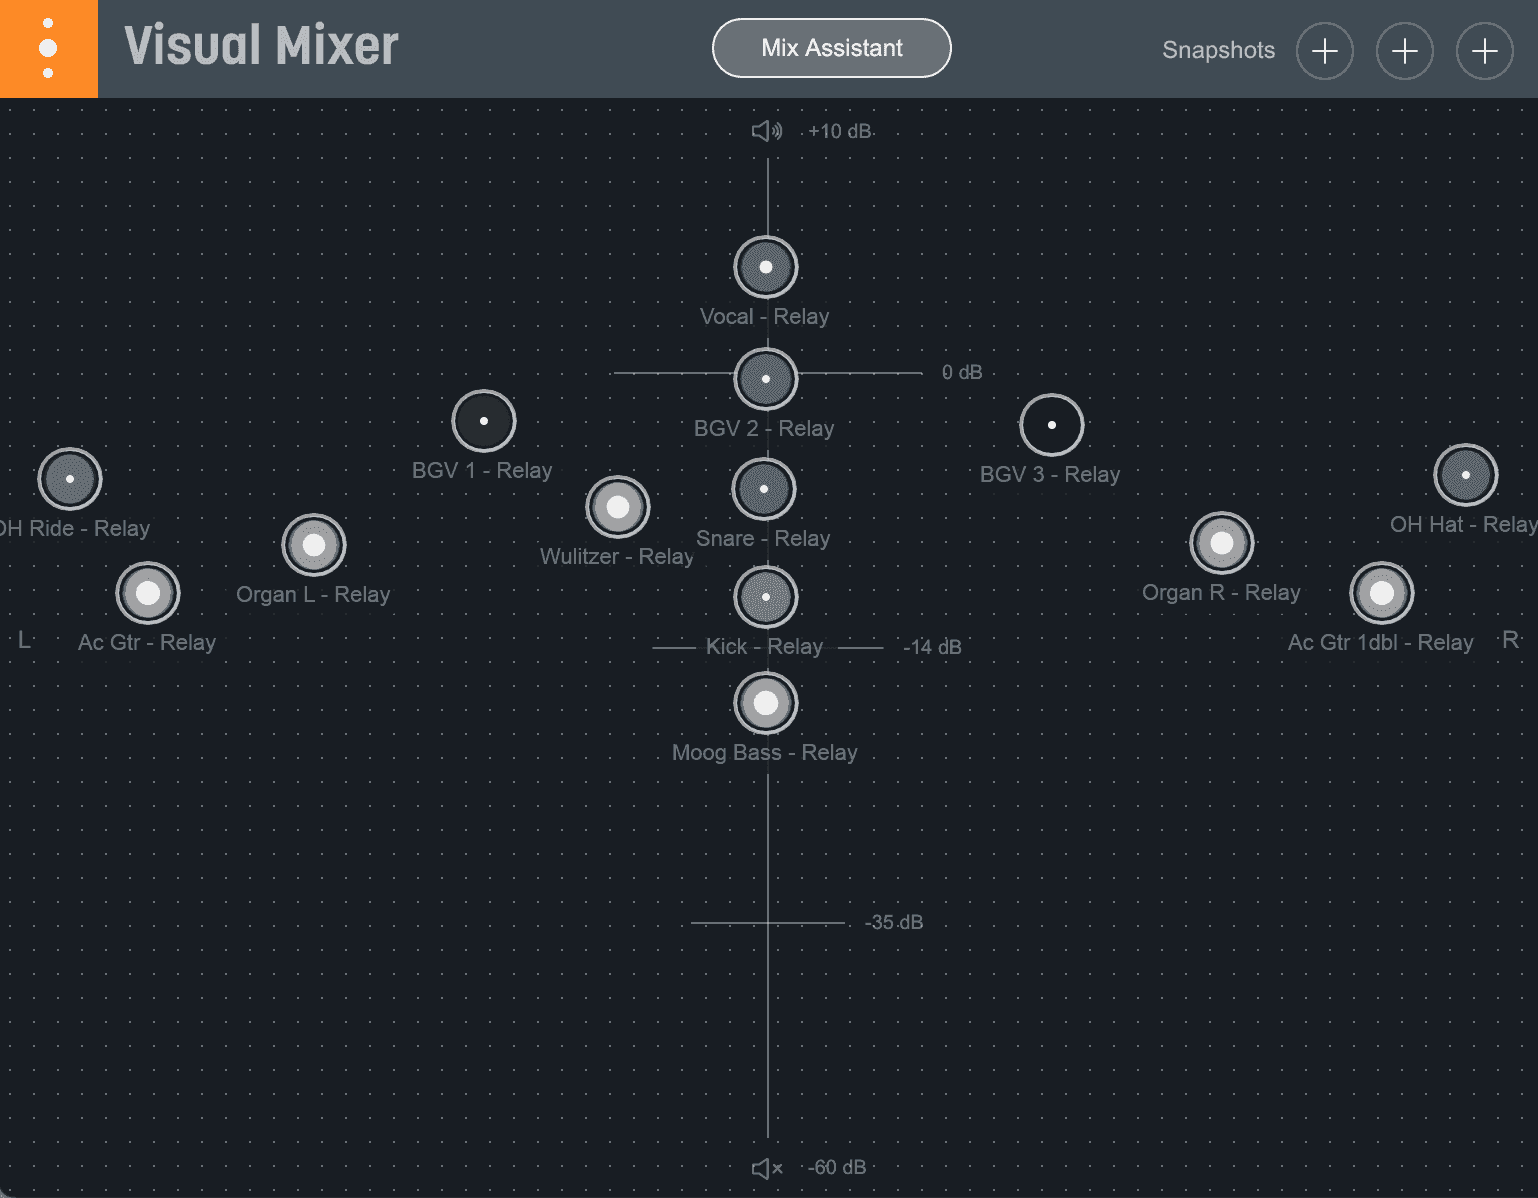The height and width of the screenshot is (1198, 1538).
Task: Select the Wulitzer - Relay node
Action: coord(618,507)
